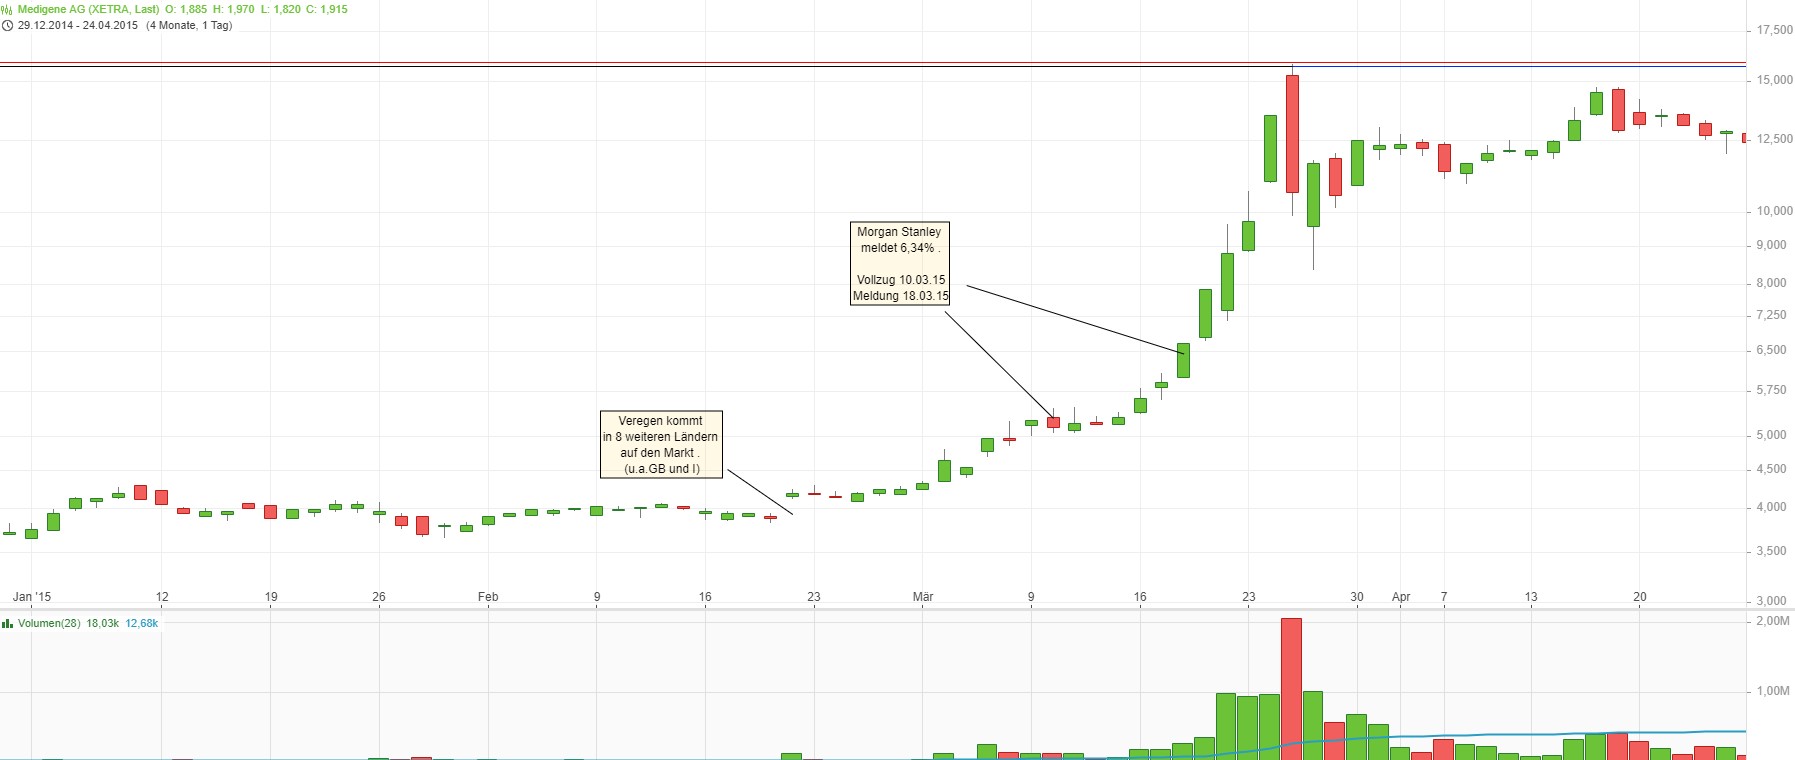This screenshot has height=760, width=1795.
Task: Click the 3,000 price axis label
Action: 1772,601
